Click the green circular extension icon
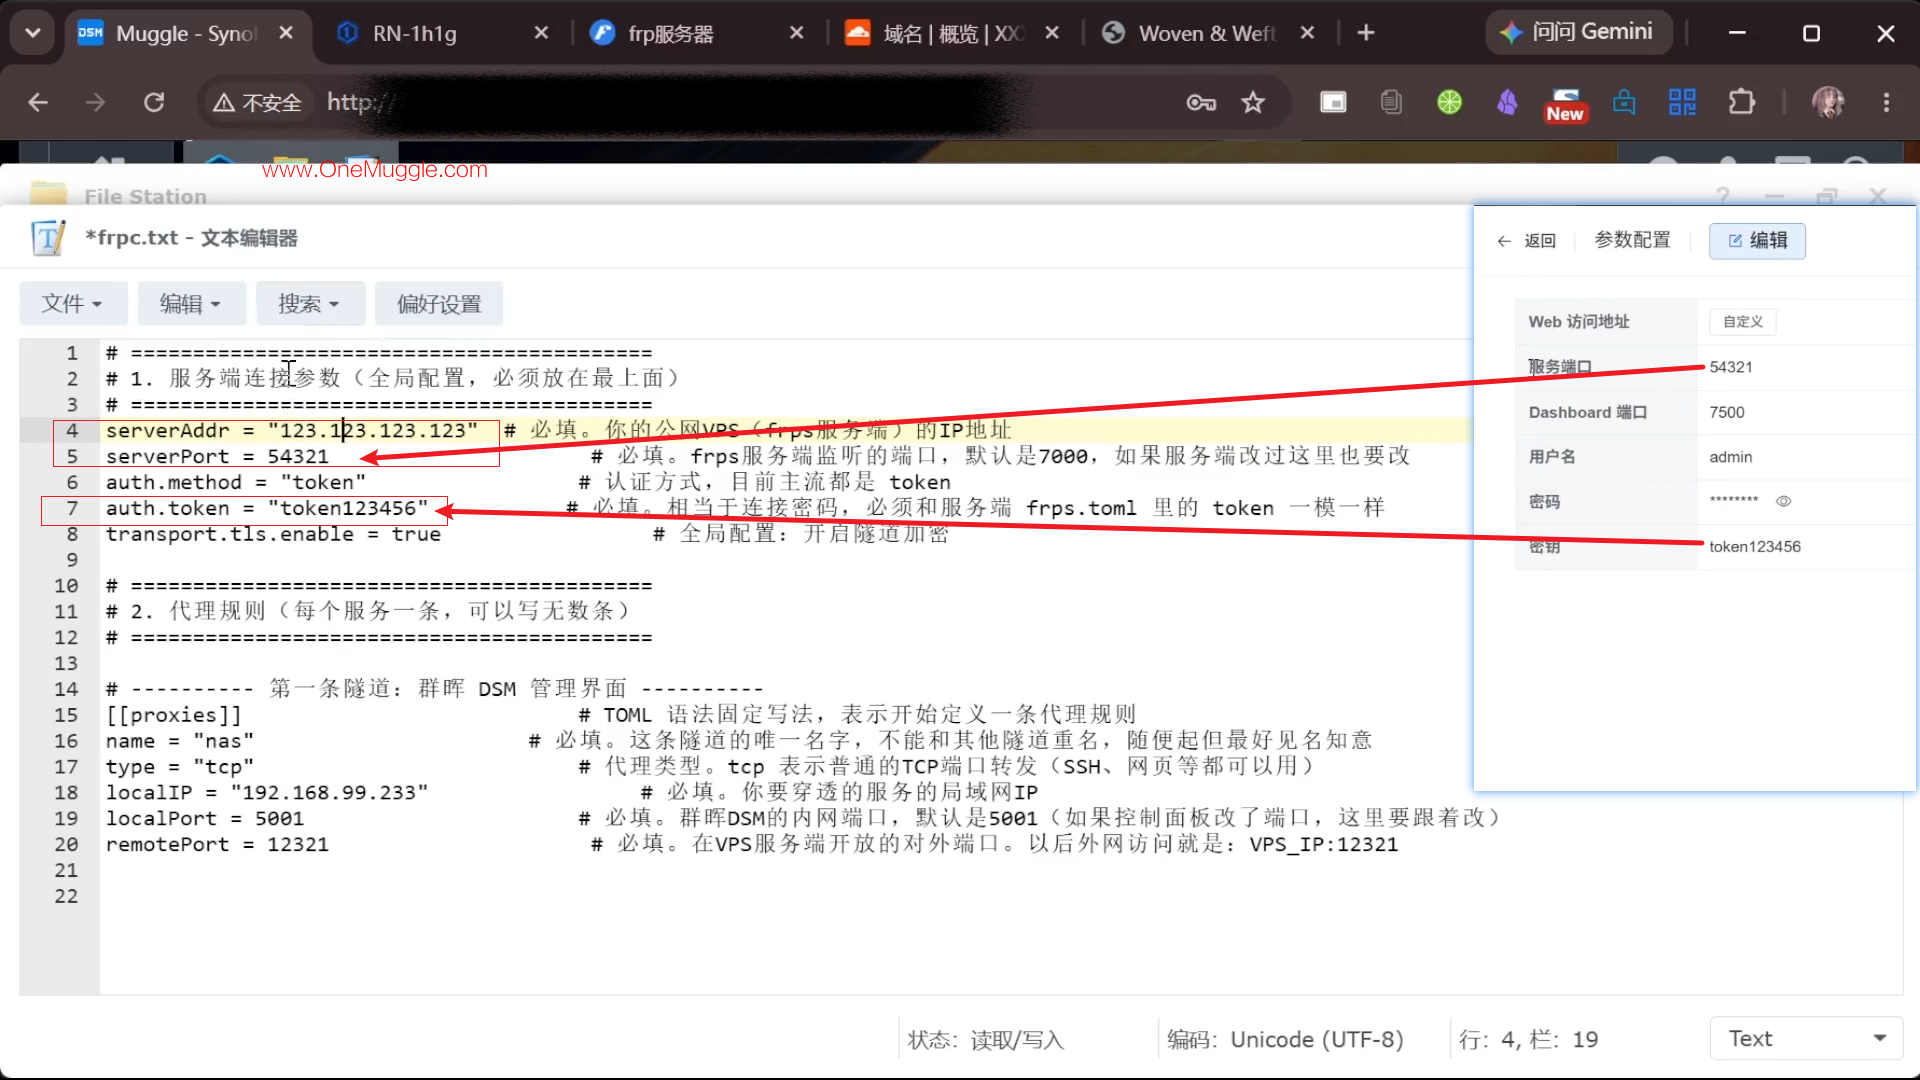This screenshot has height=1080, width=1920. (1449, 102)
